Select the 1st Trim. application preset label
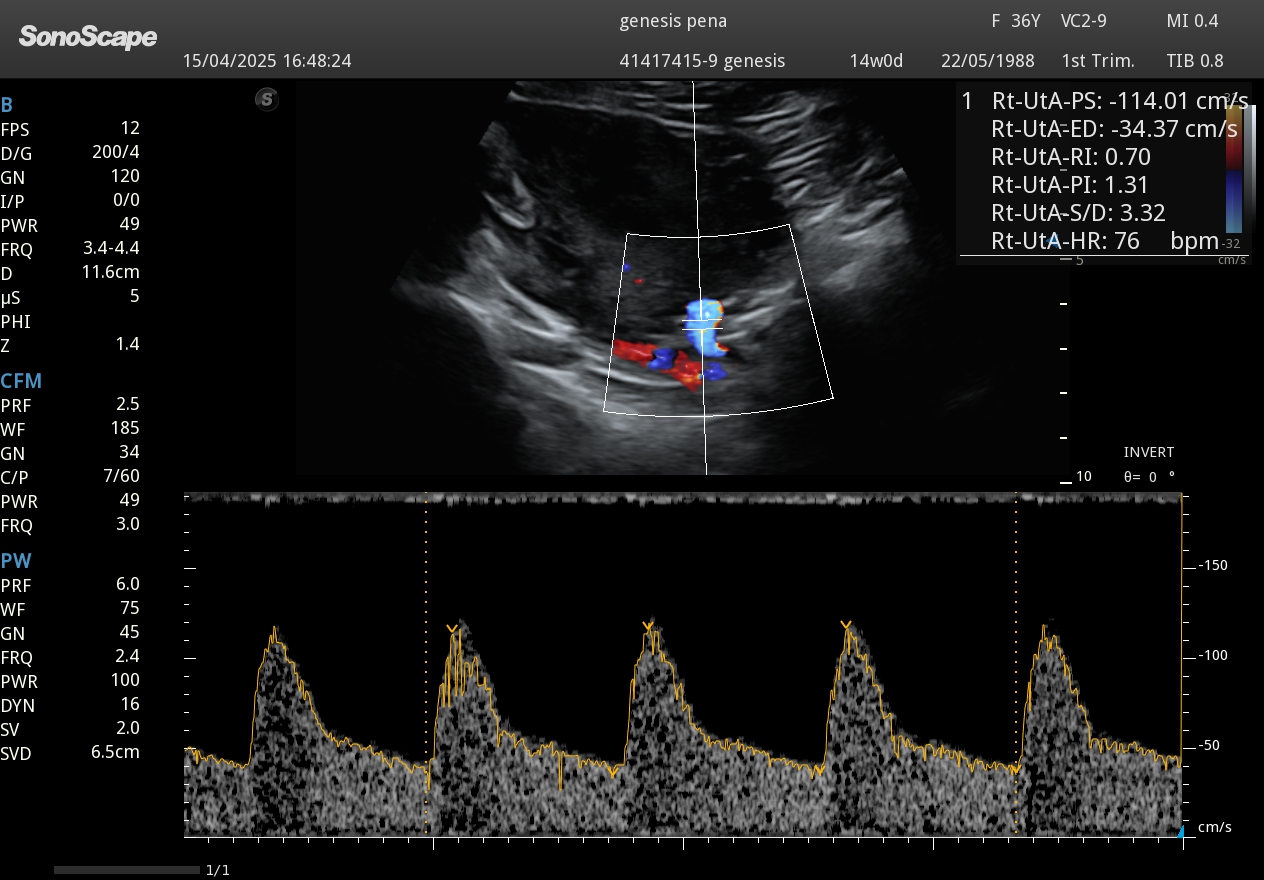This screenshot has width=1264, height=880. 1098,61
